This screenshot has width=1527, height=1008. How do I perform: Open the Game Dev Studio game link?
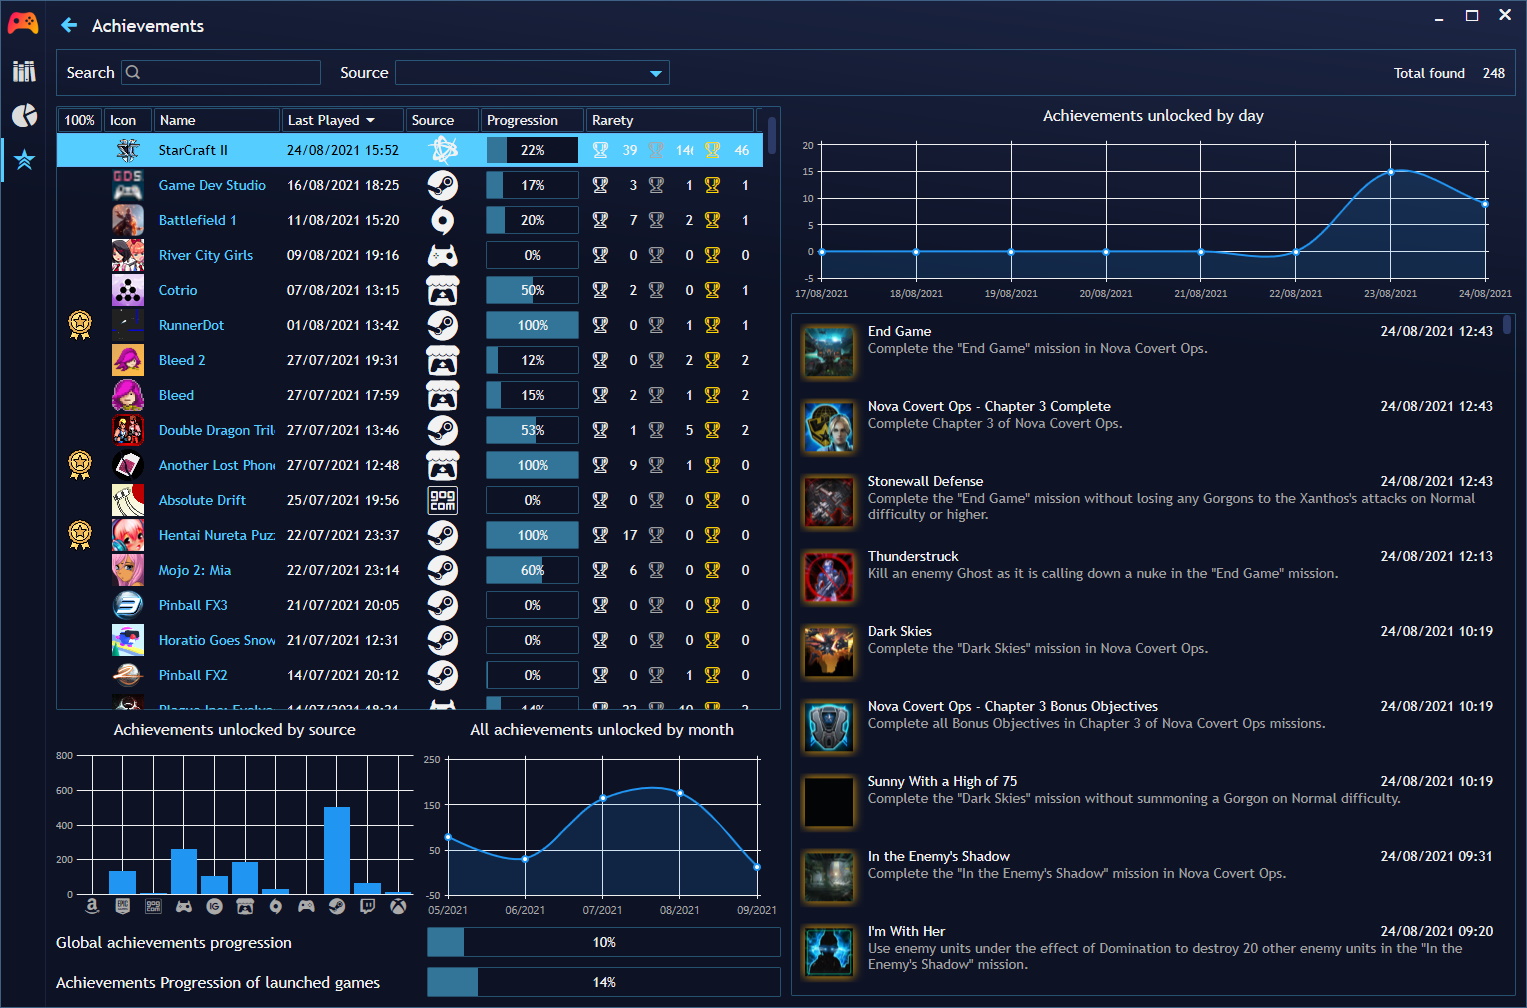tap(212, 185)
